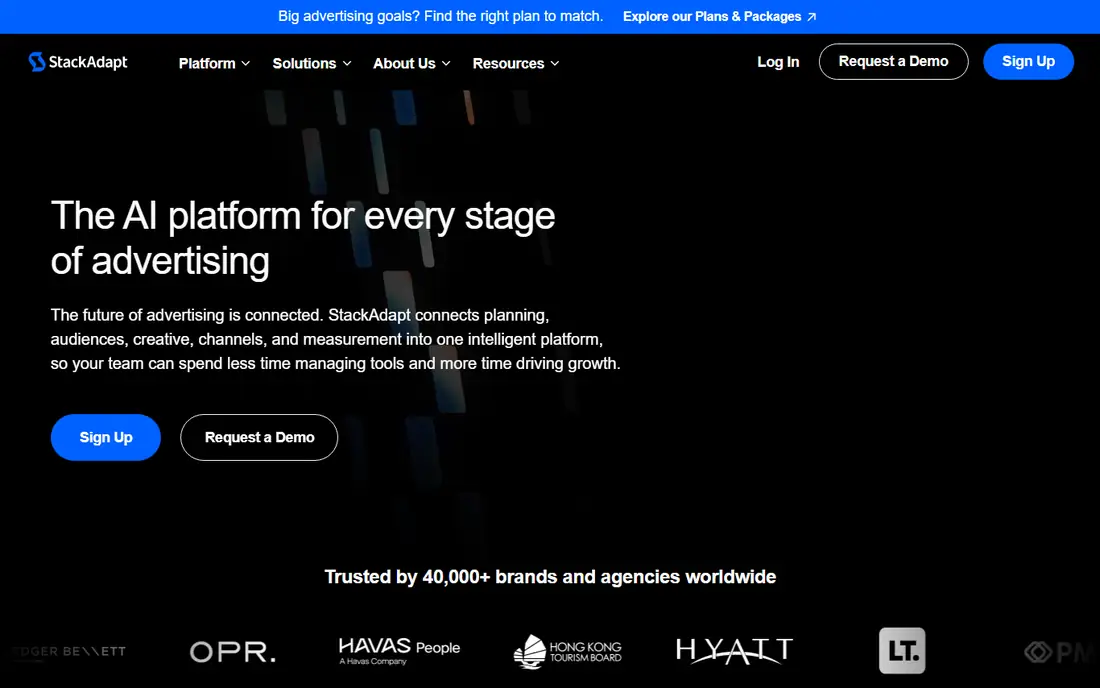The image size is (1100, 688).
Task: Click the Hong Kong Tourism Board logo
Action: [568, 652]
